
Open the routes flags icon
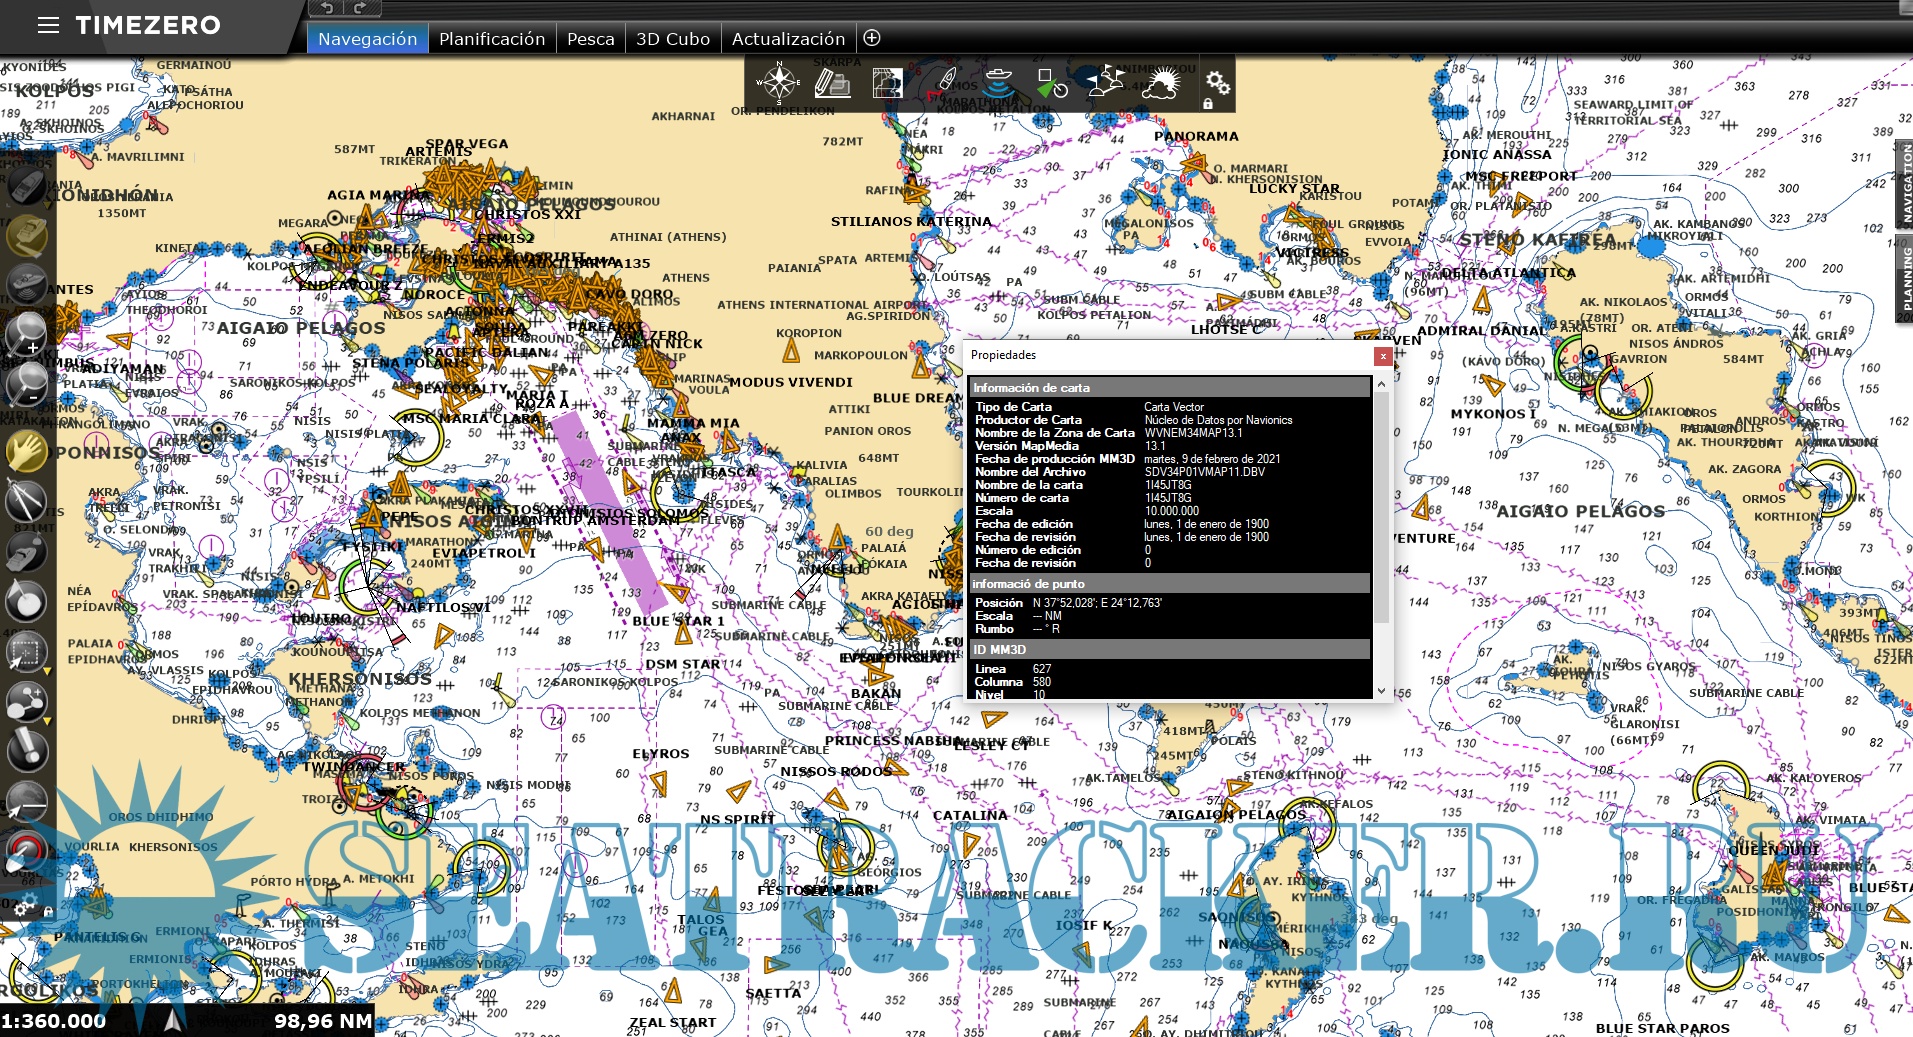[x=1105, y=82]
